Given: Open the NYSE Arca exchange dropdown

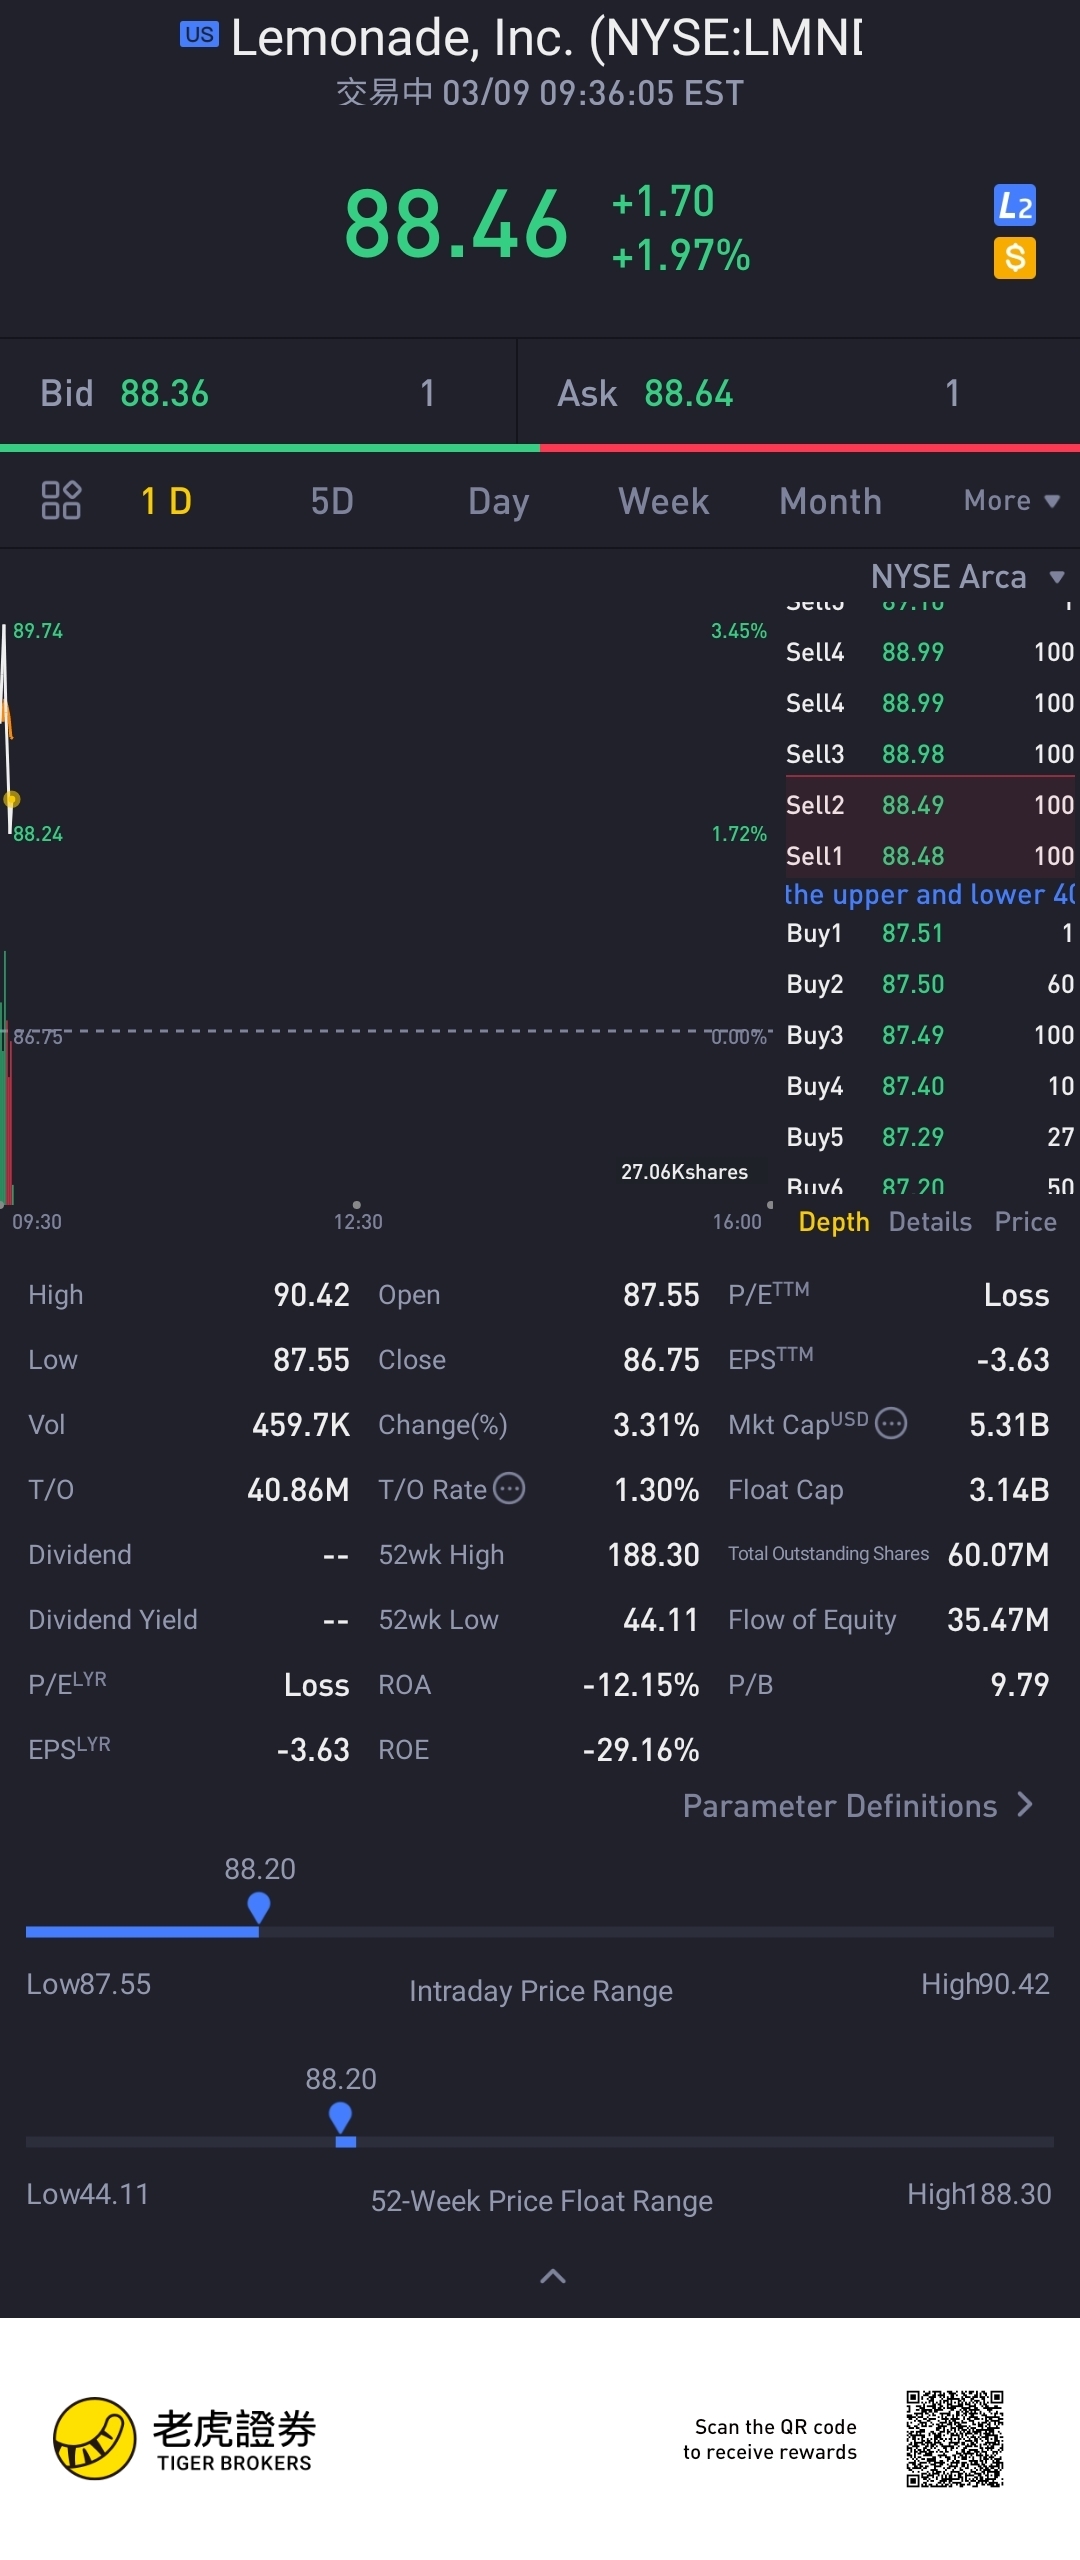Looking at the screenshot, I should pos(966,577).
